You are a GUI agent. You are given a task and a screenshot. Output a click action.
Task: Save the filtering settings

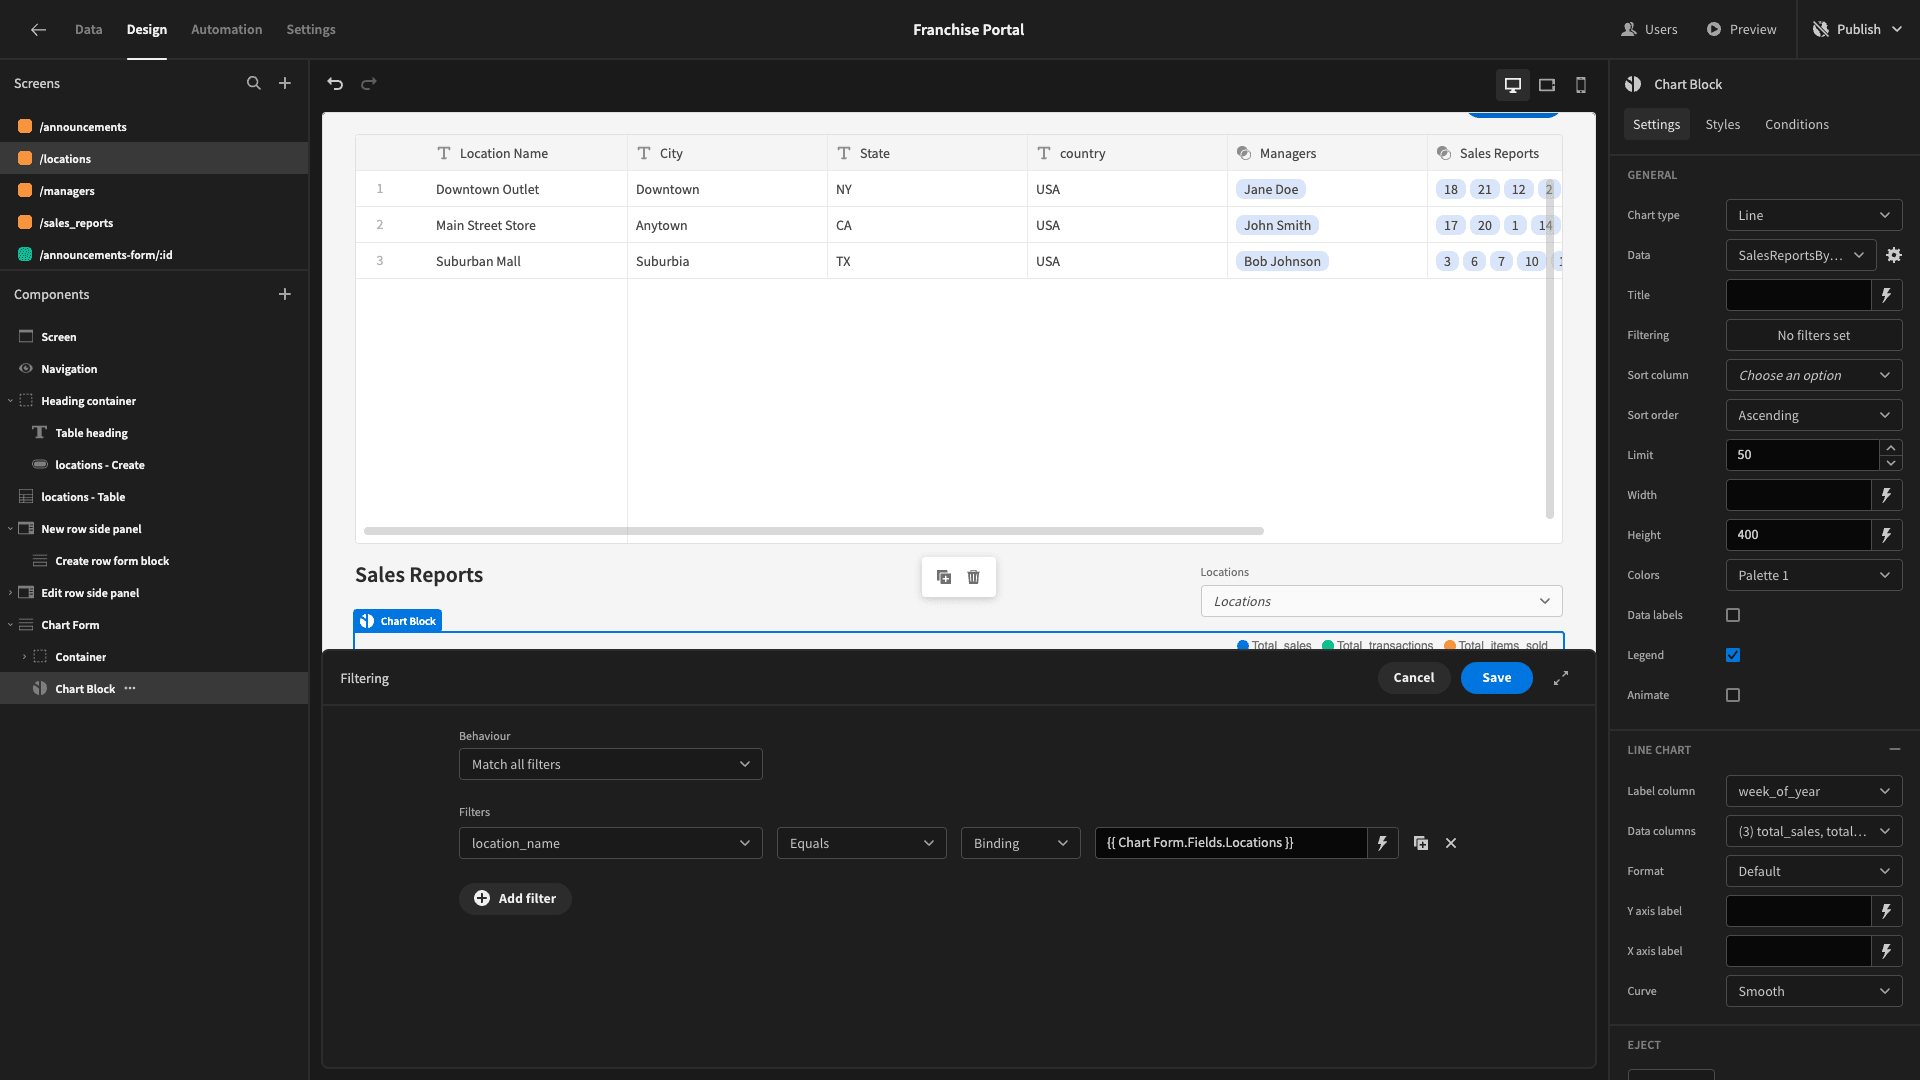click(1496, 678)
